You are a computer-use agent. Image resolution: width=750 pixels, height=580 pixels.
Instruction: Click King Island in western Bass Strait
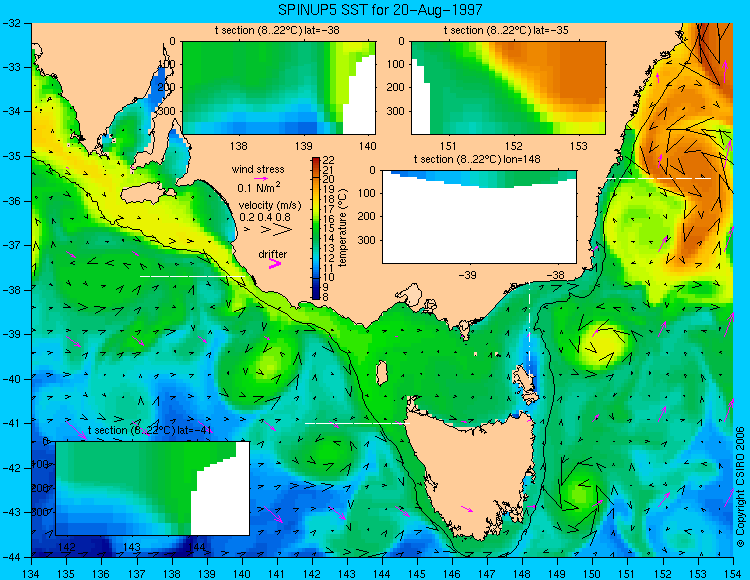click(x=381, y=373)
